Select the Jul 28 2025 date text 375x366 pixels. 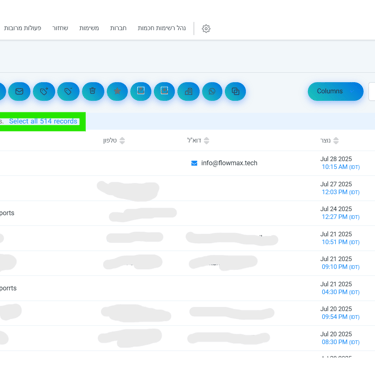pyautogui.click(x=336, y=159)
